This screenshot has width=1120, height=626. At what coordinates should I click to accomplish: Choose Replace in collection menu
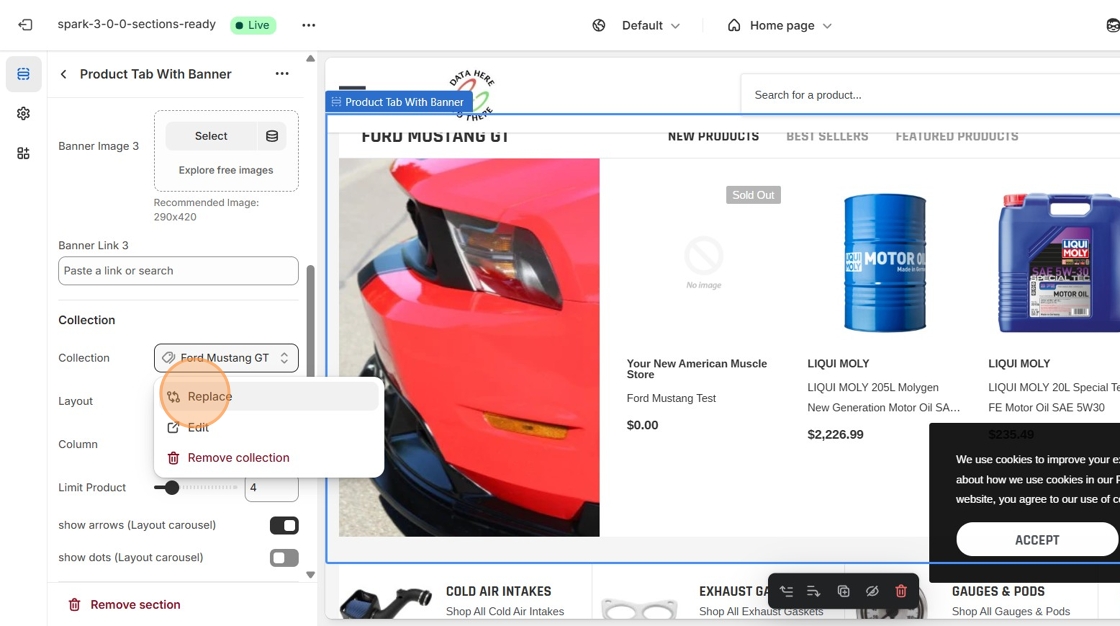[269, 397]
